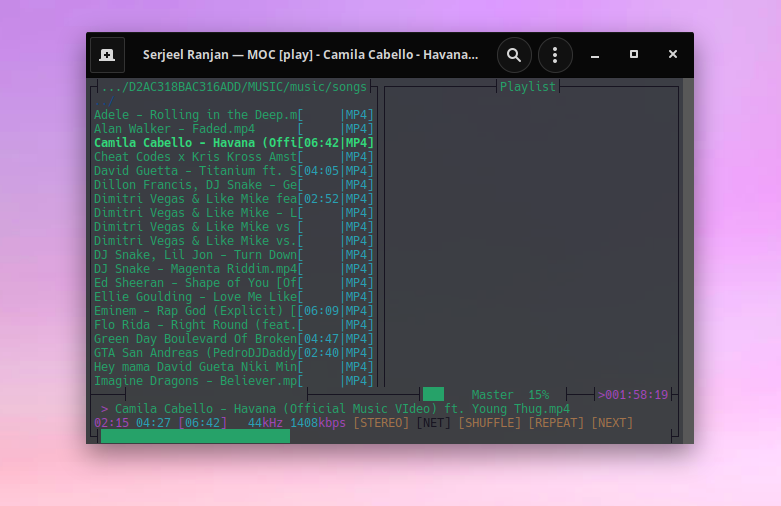Select David Guetta - Titanium track
The height and width of the screenshot is (506, 781).
[x=234, y=171]
